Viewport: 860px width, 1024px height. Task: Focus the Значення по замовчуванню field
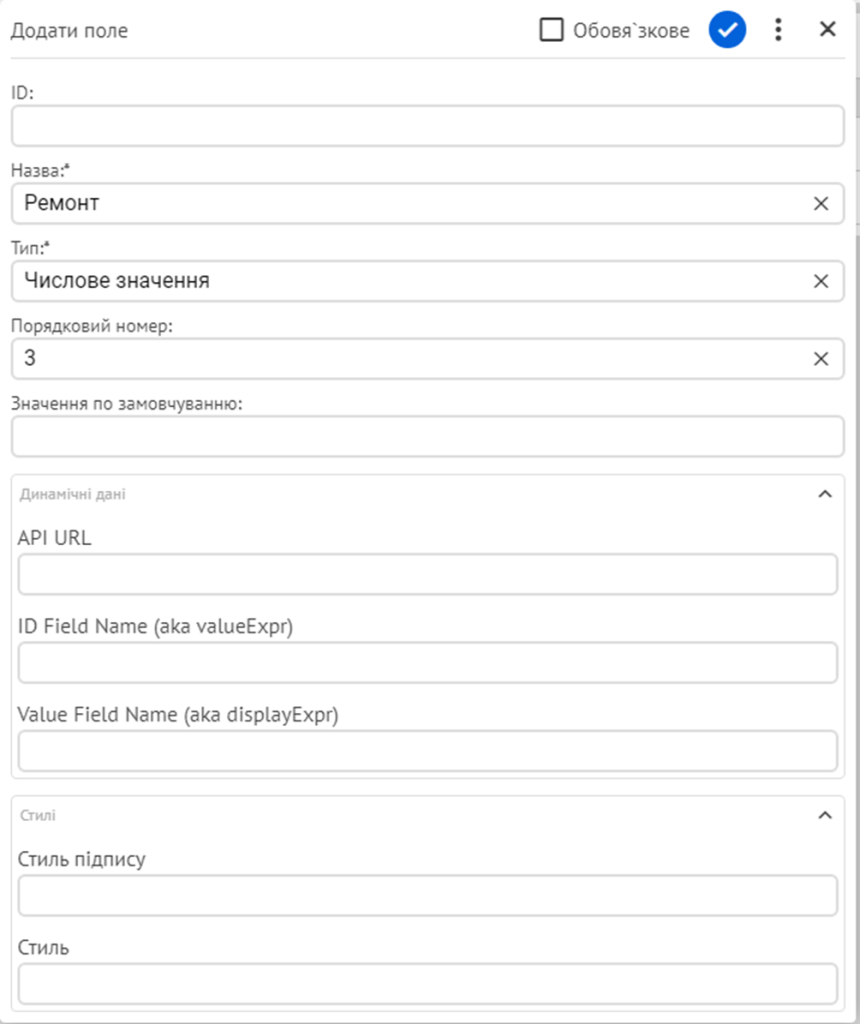click(x=428, y=436)
